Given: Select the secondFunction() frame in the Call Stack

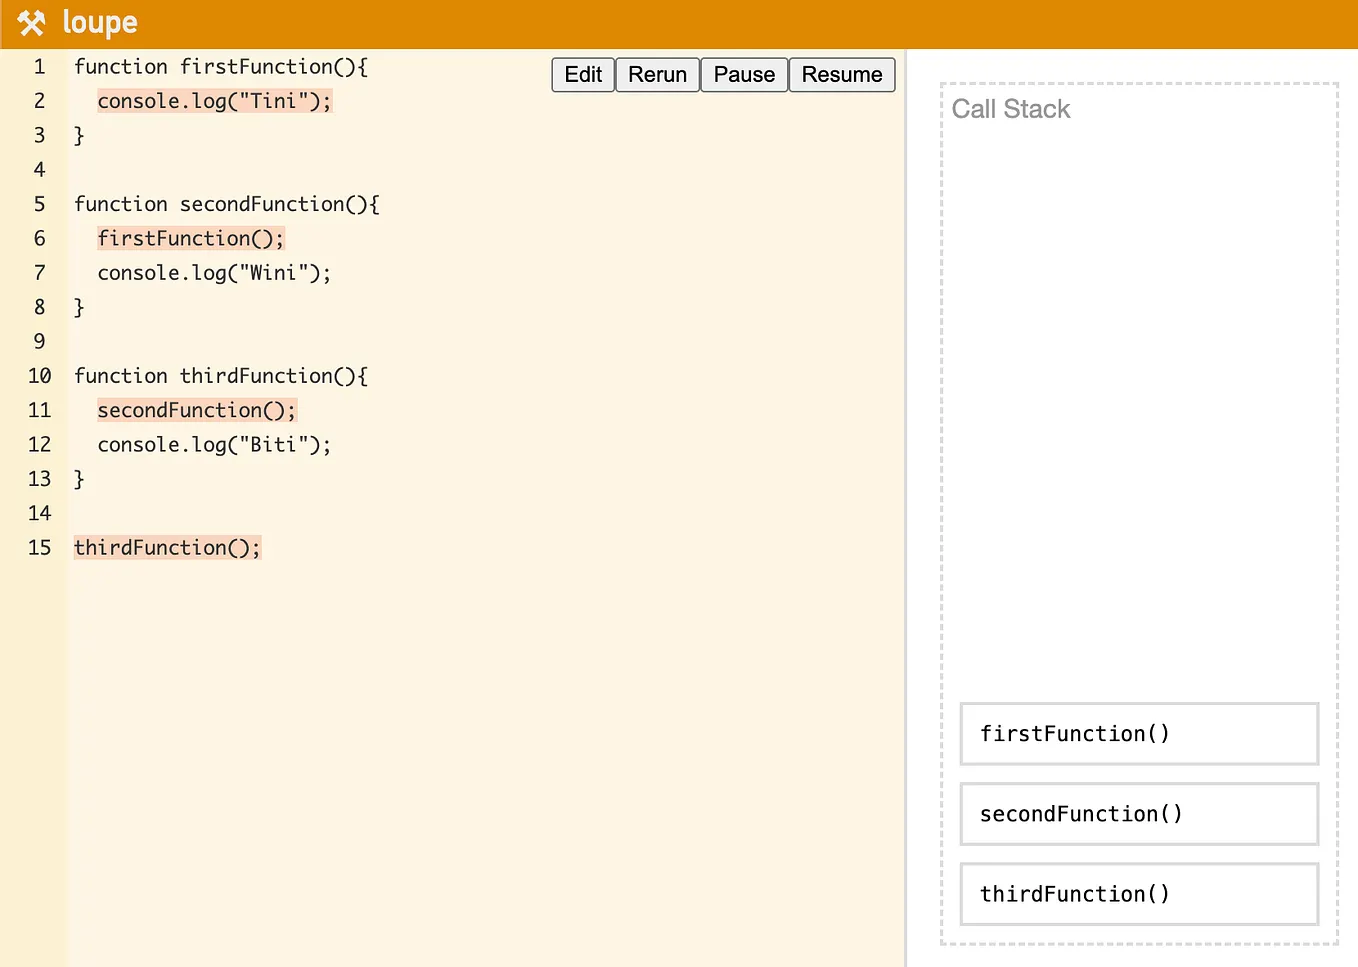Looking at the screenshot, I should pos(1139,813).
